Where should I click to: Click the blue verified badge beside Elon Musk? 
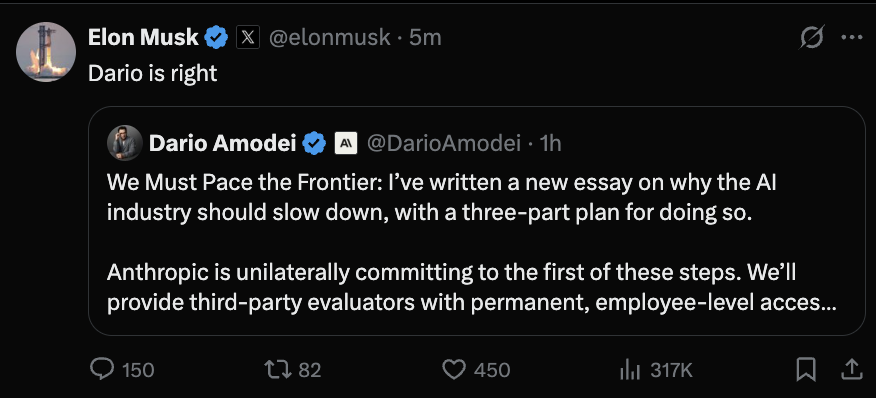(216, 38)
